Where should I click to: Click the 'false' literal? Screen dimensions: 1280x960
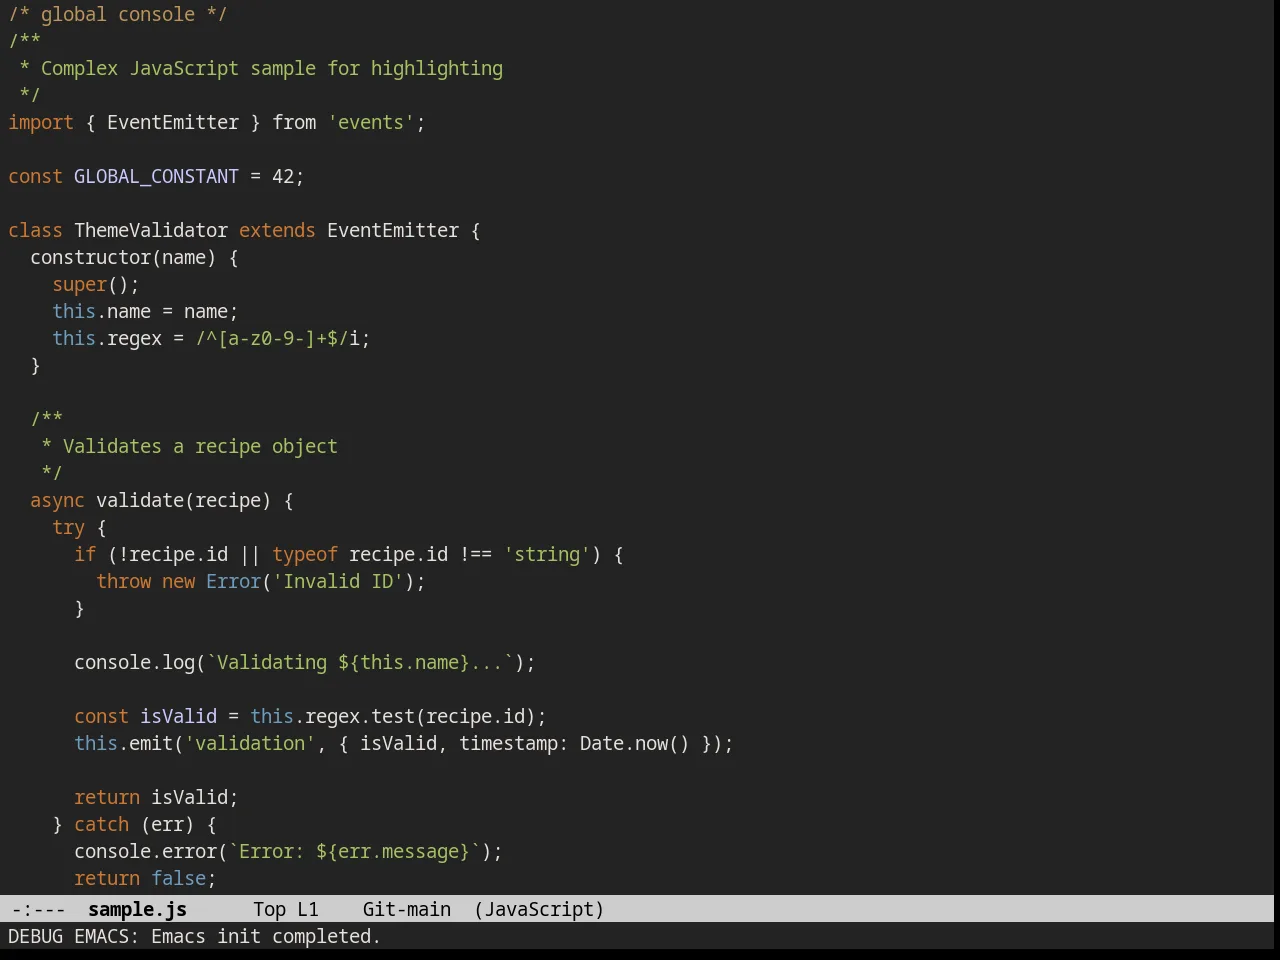(178, 878)
